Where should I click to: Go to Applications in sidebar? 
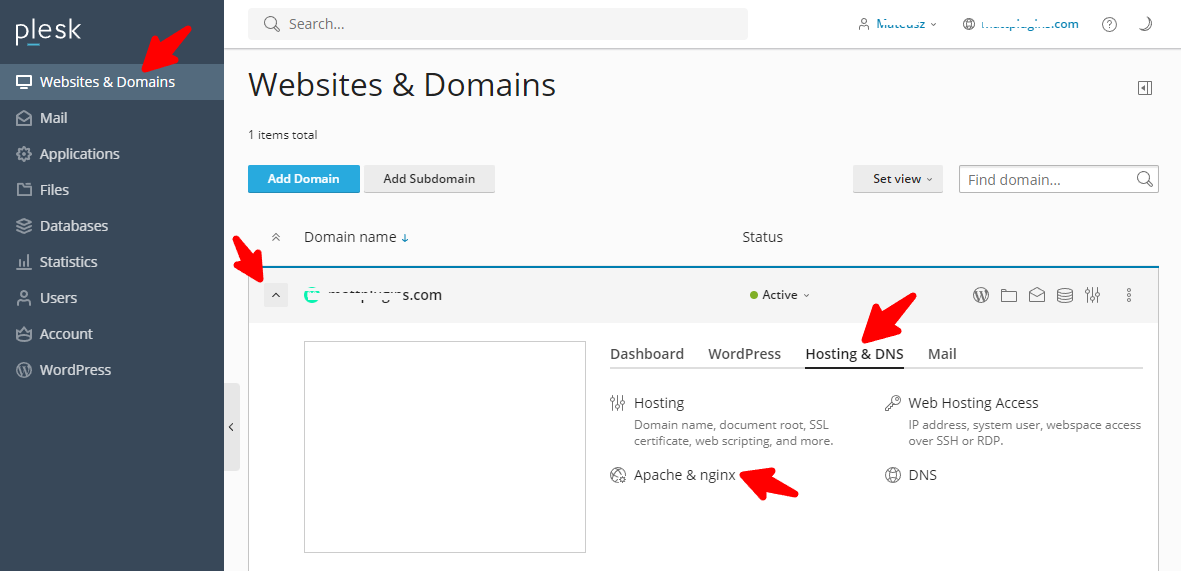[111, 154]
